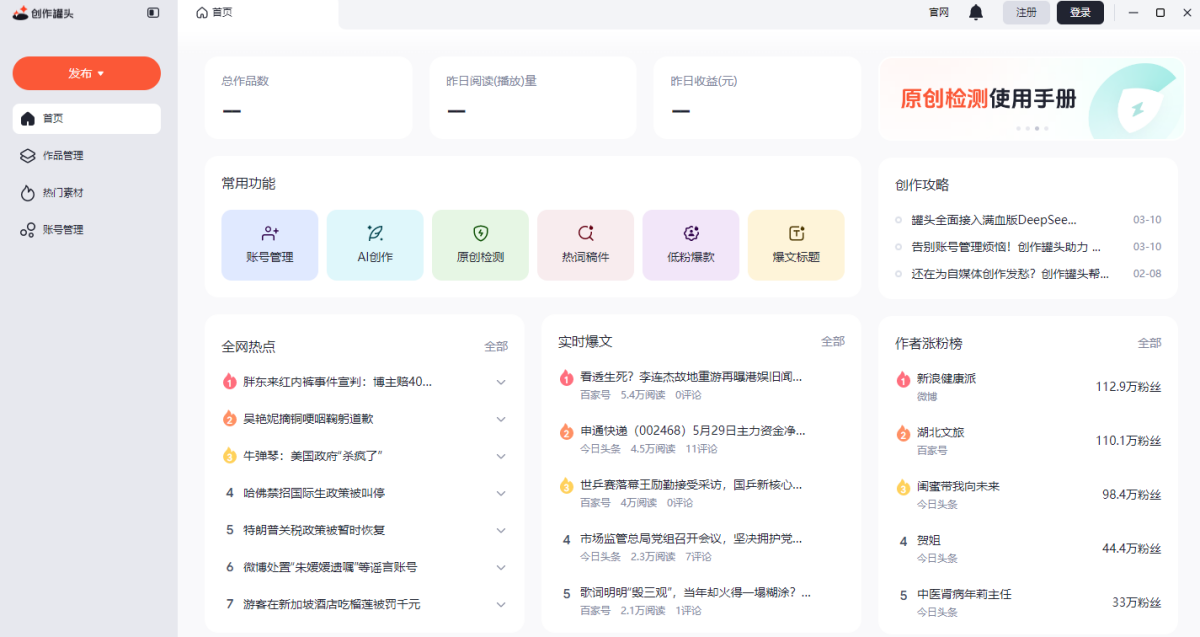
Task: Toggle the sidebar collapse icon
Action: coord(153,13)
